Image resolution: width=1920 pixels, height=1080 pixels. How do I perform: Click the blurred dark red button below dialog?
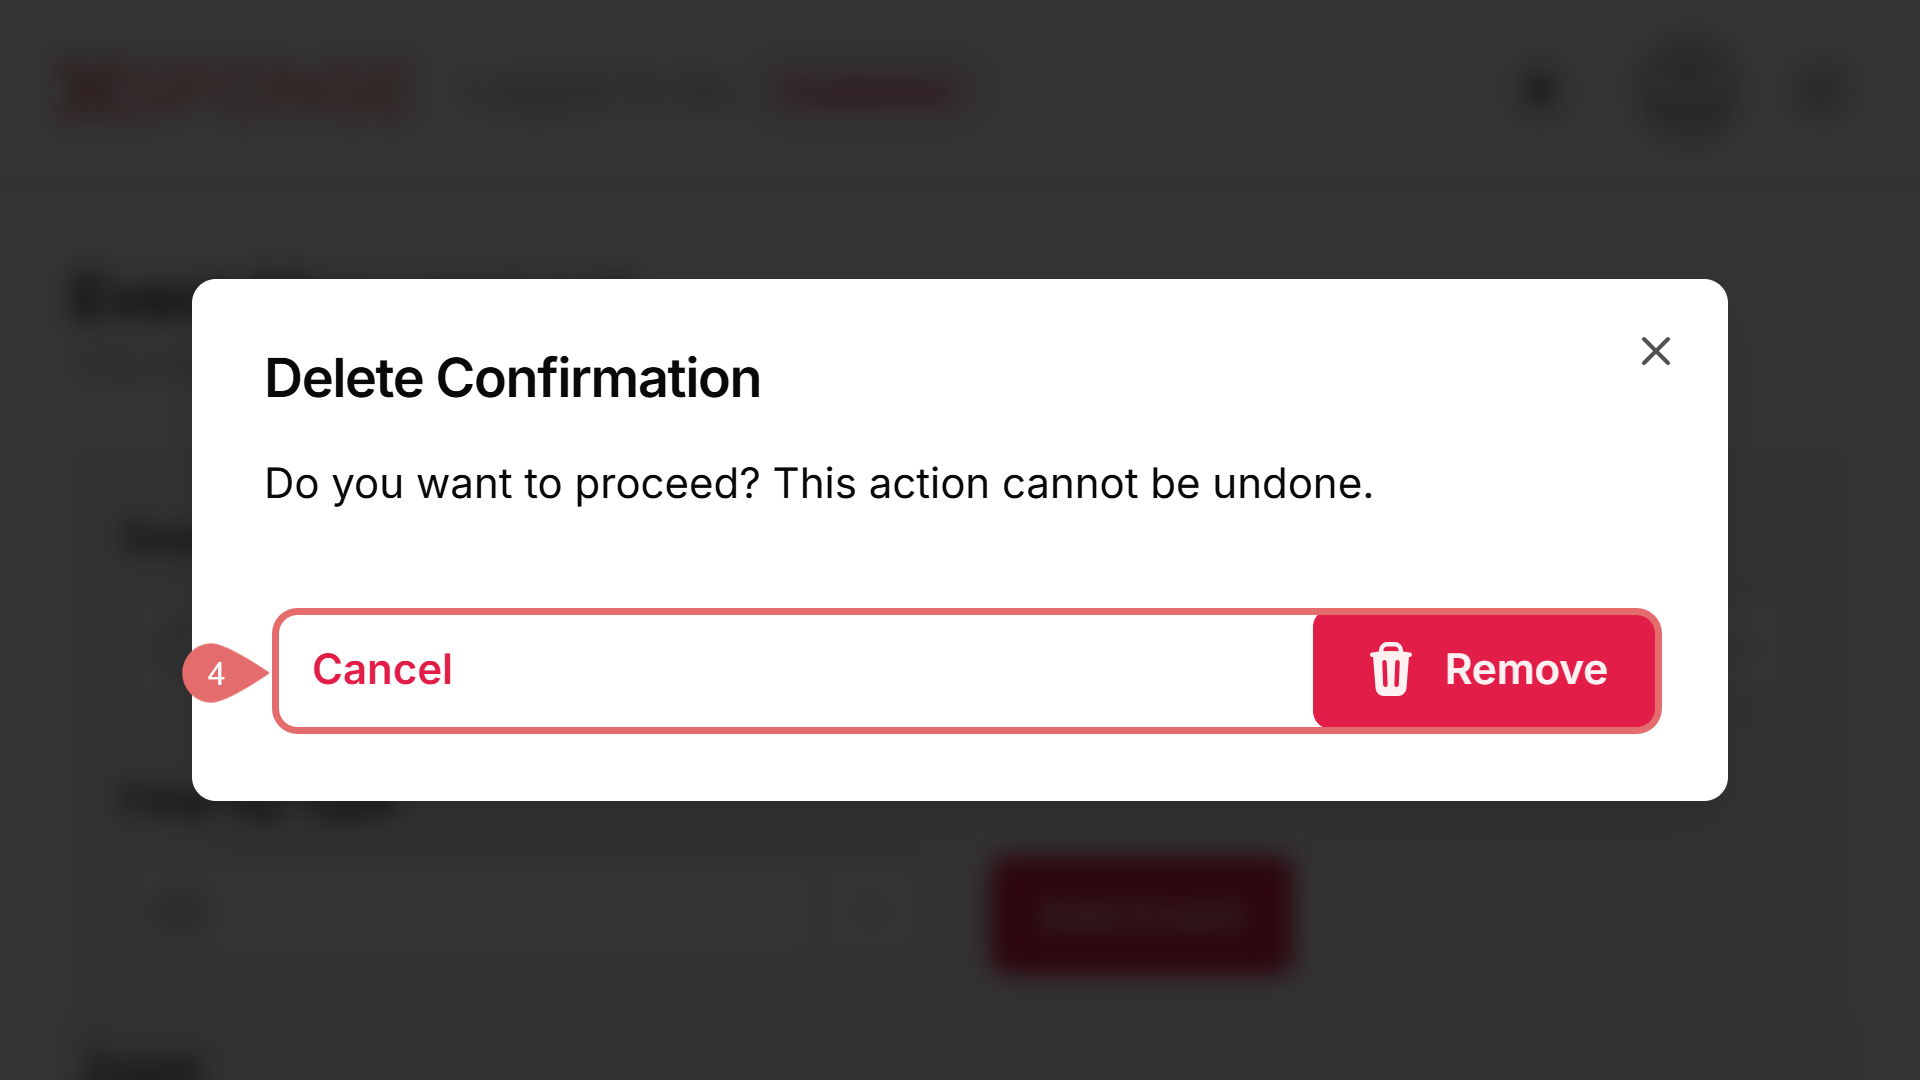coord(1141,914)
